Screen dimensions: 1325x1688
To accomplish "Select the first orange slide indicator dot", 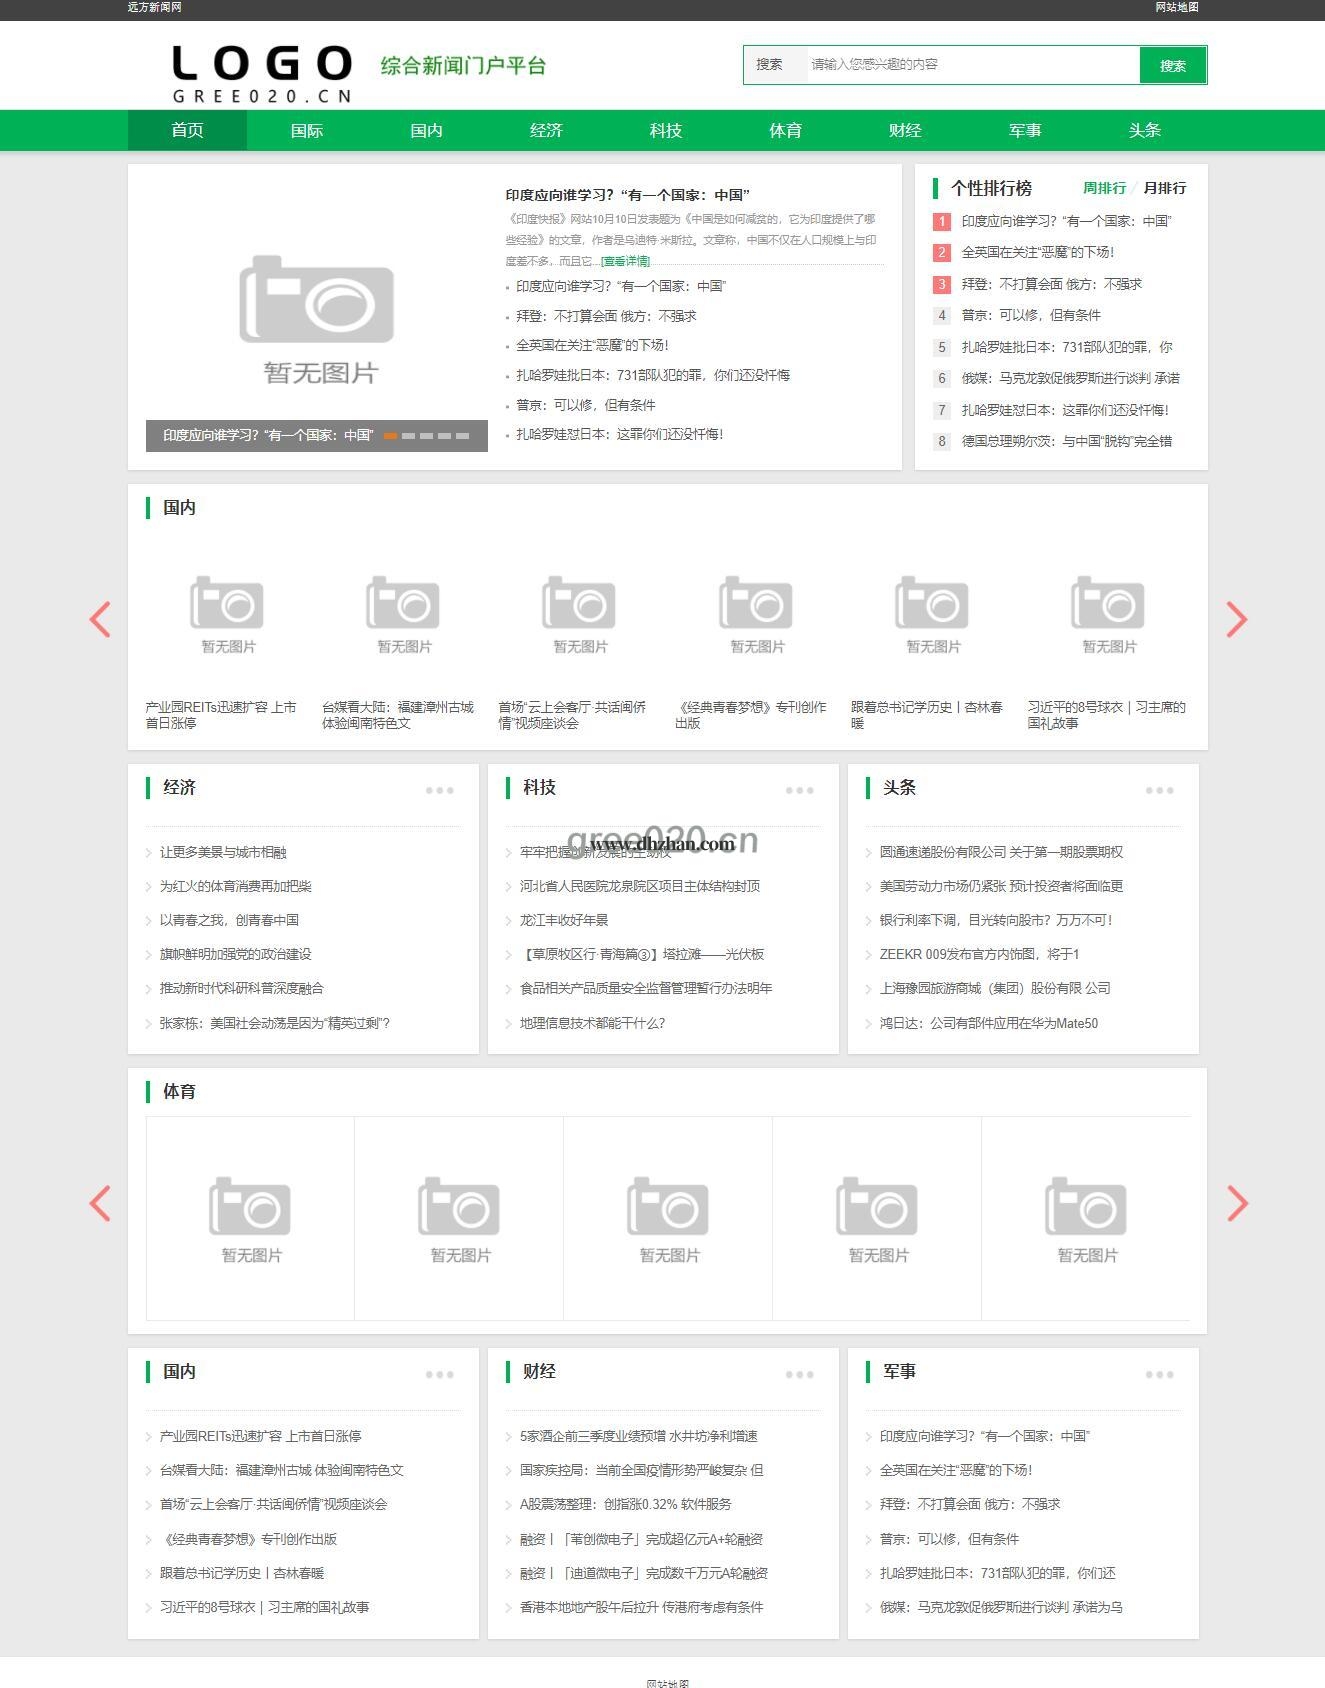I will coord(391,436).
